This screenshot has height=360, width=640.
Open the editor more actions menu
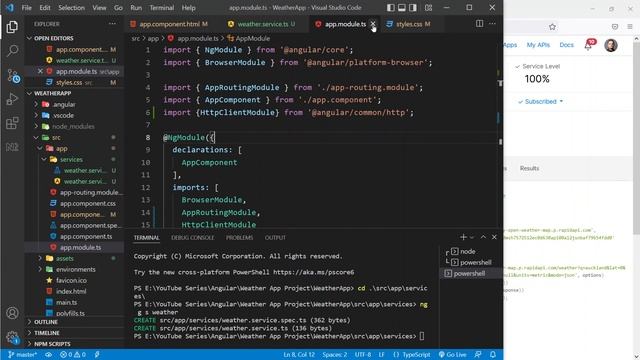coord(493,24)
